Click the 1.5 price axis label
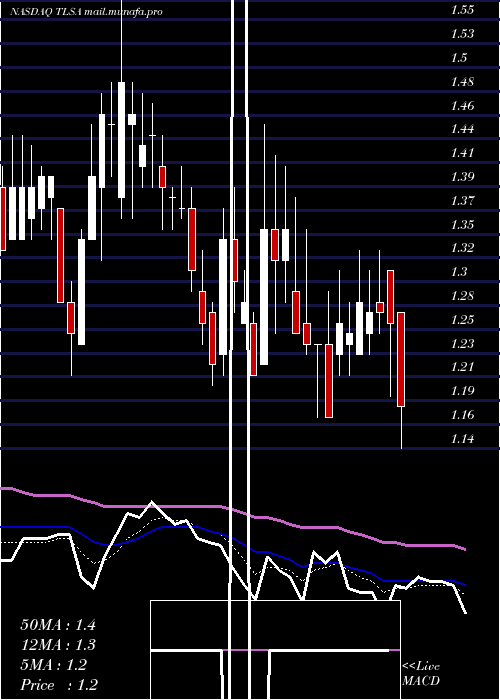Screen dimensions: 500x700 click(x=459, y=58)
